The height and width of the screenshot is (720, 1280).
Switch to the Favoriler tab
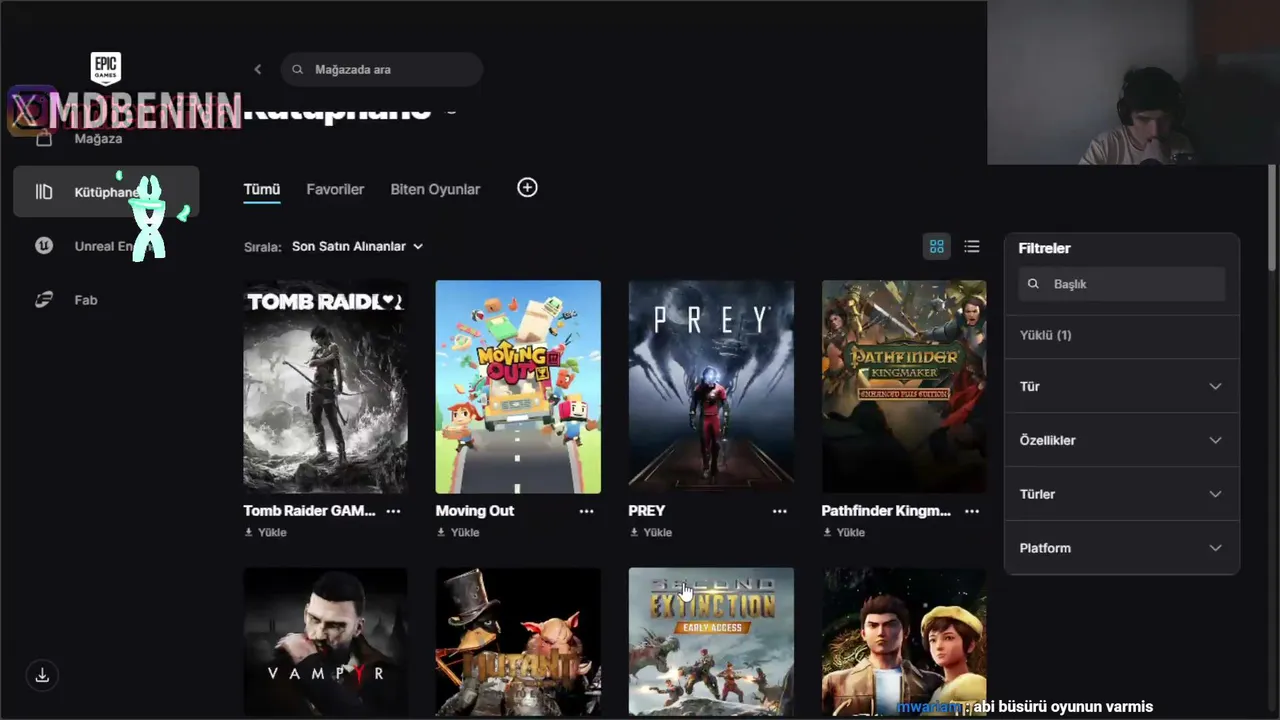(335, 189)
